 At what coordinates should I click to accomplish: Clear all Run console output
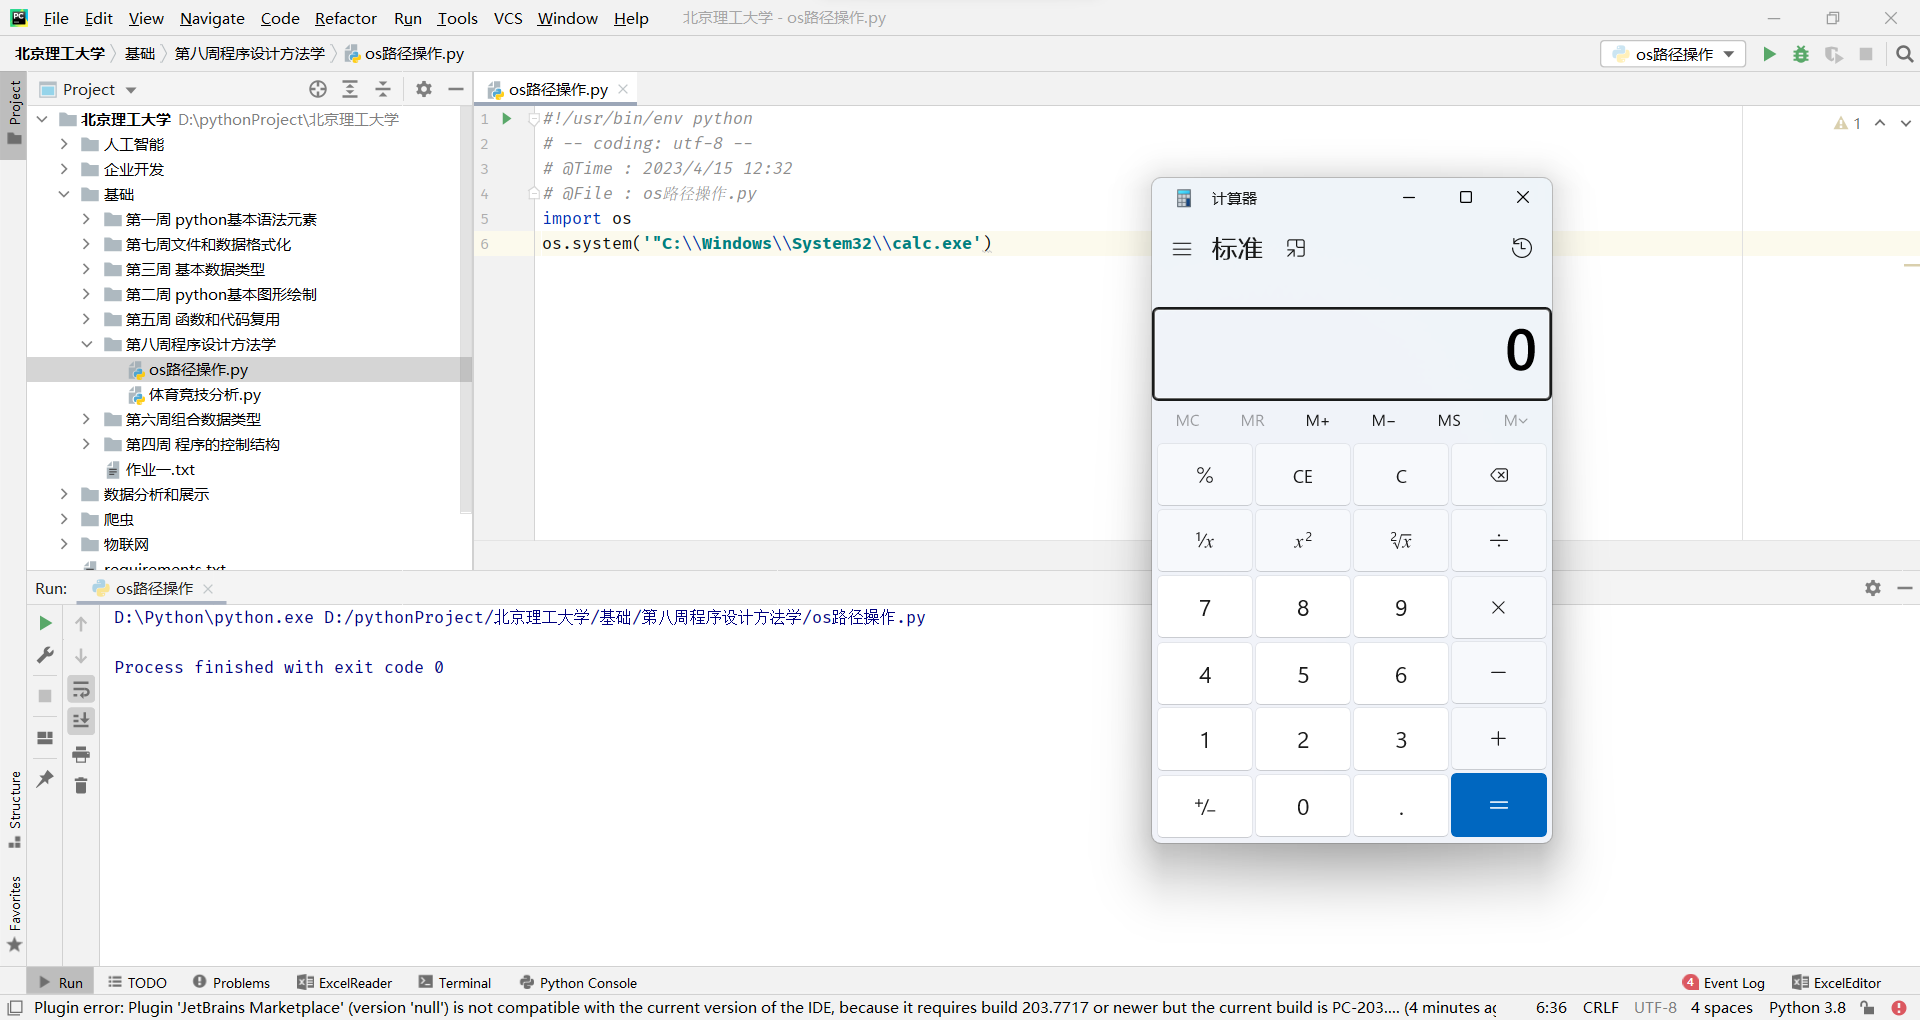pos(81,786)
